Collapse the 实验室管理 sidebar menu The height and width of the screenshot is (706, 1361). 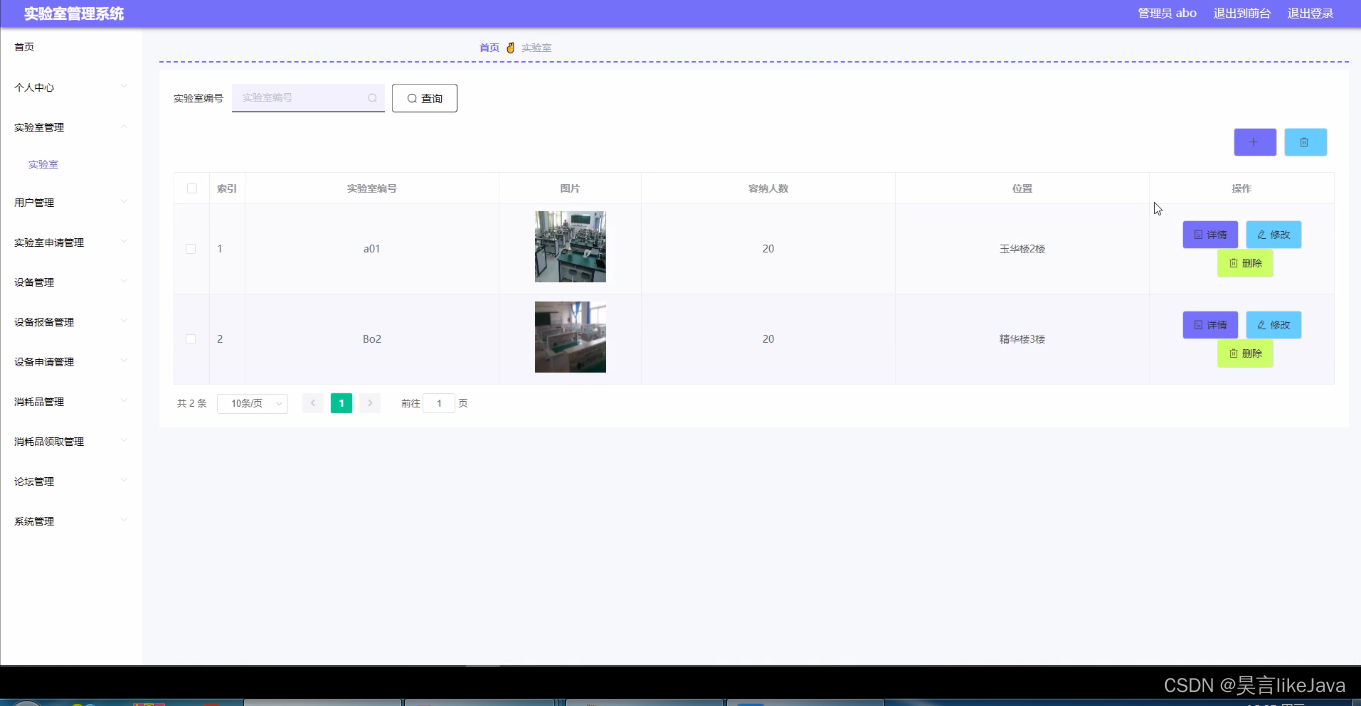point(71,127)
